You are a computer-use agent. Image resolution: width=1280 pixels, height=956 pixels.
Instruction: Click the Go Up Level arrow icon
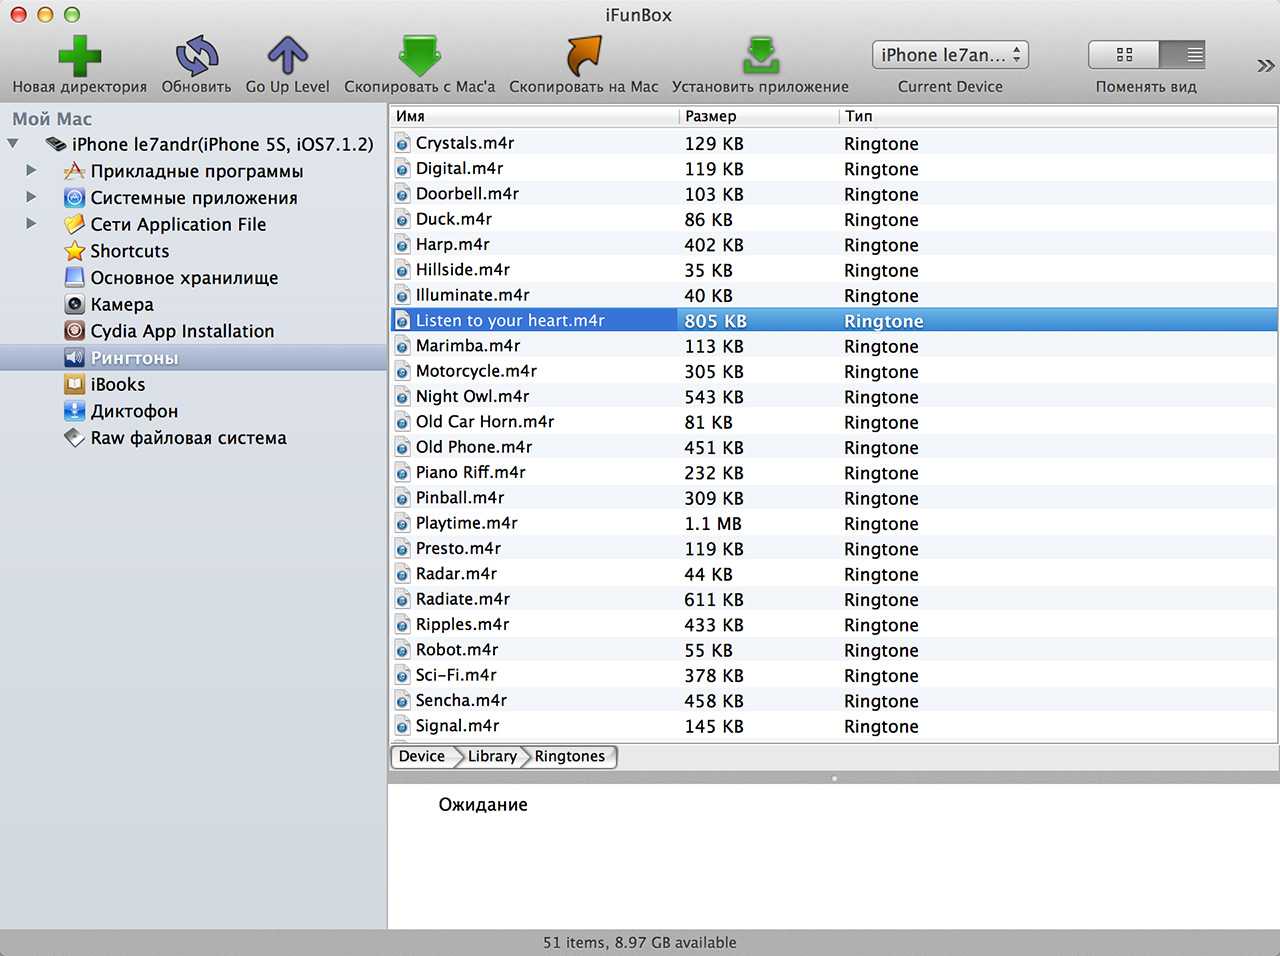(287, 56)
